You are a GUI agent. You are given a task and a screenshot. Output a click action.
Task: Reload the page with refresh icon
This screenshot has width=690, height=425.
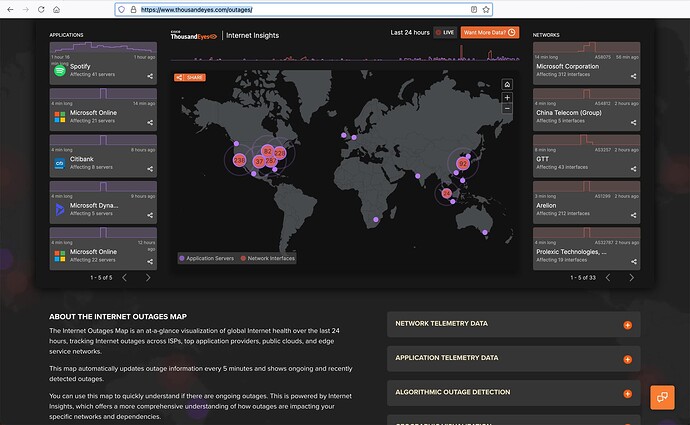41,9
